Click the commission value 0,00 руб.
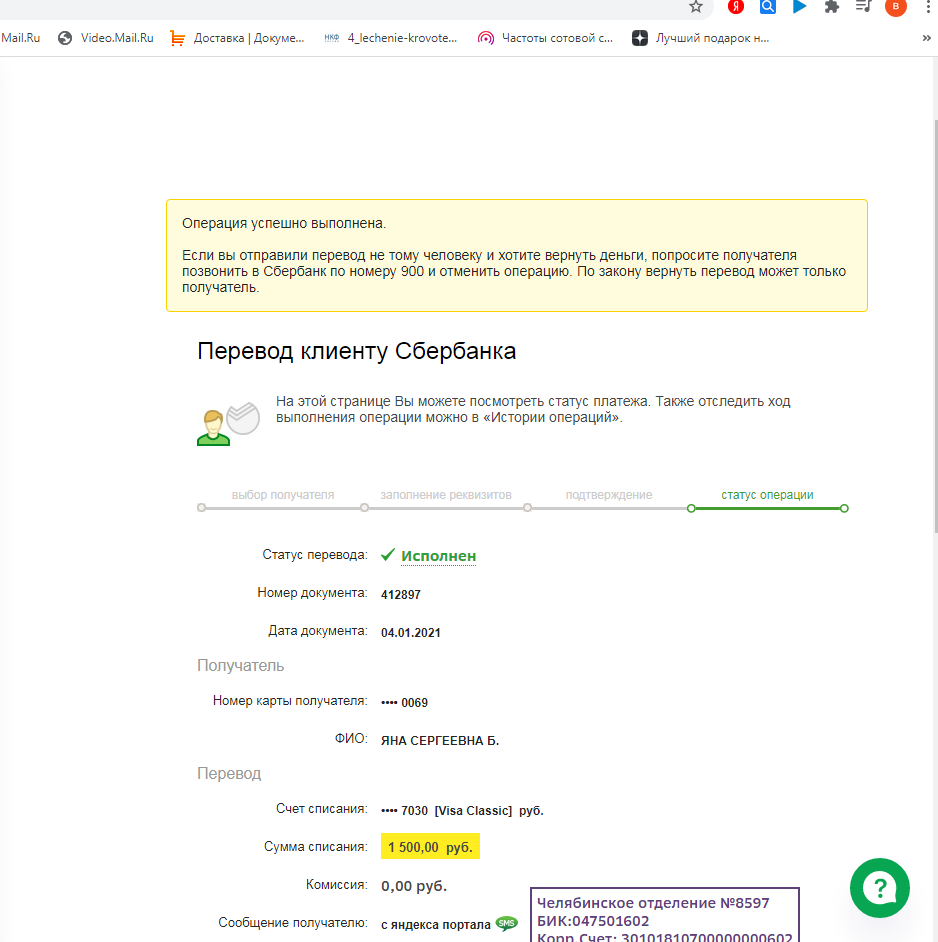 [x=414, y=886]
